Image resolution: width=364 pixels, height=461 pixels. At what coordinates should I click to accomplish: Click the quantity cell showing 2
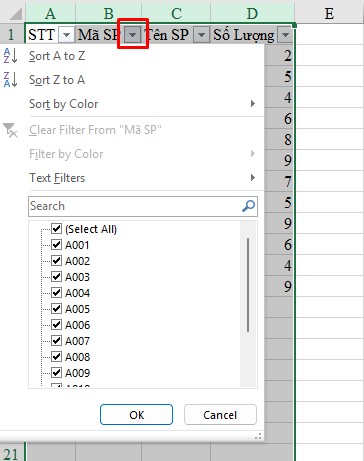[279, 55]
